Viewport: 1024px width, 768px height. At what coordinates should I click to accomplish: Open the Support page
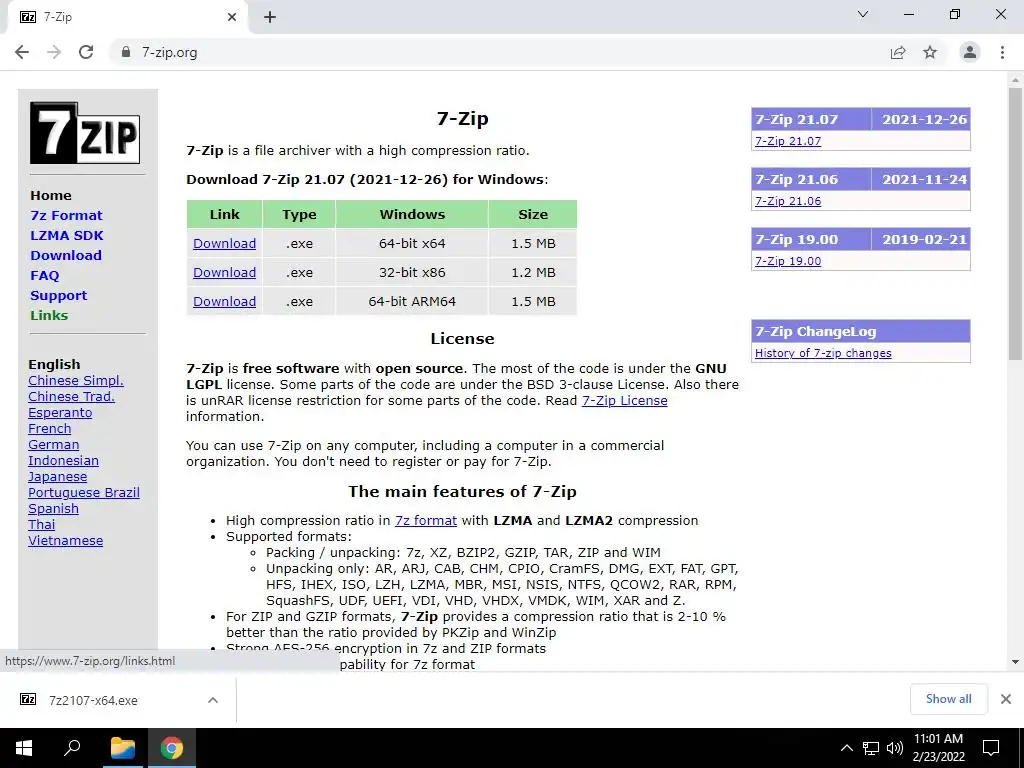58,295
